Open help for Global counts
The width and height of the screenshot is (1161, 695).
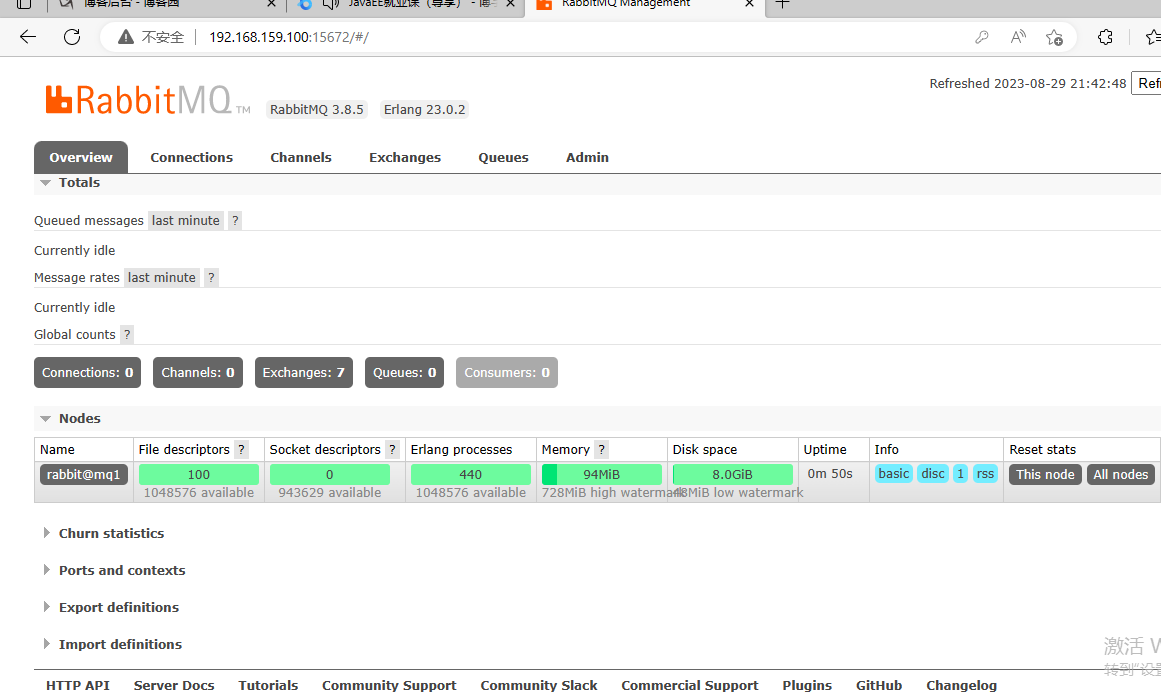127,335
